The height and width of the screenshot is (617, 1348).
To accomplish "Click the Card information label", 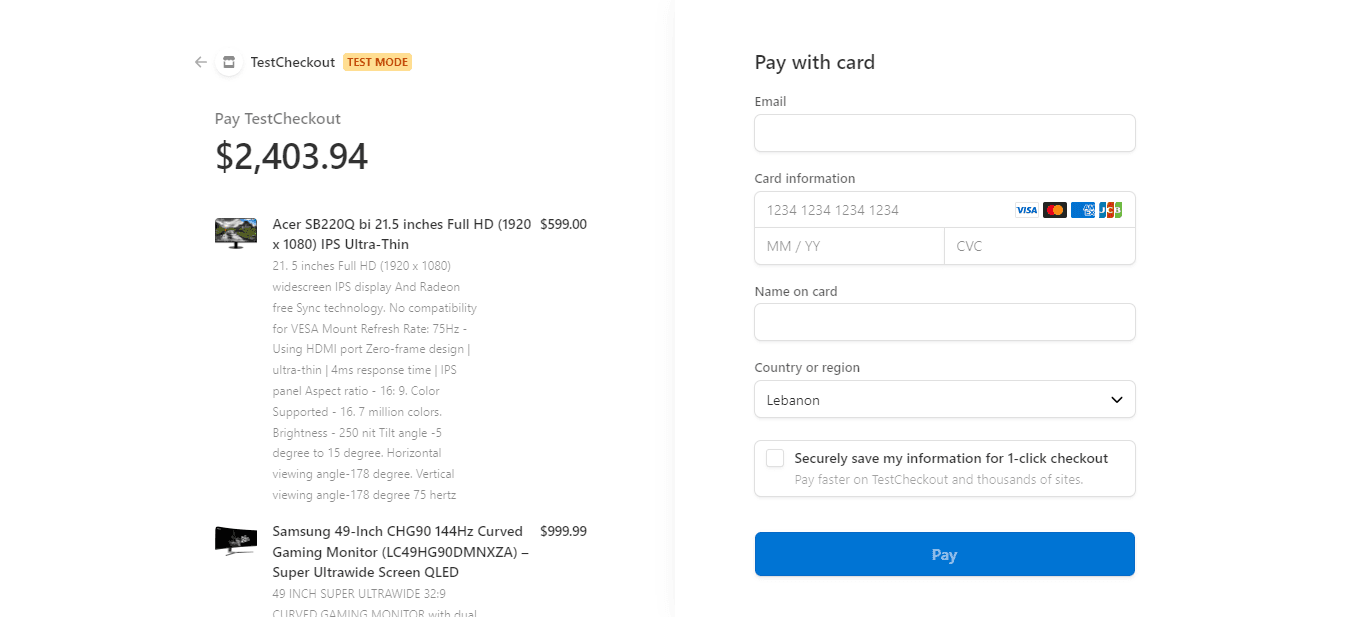I will point(805,178).
